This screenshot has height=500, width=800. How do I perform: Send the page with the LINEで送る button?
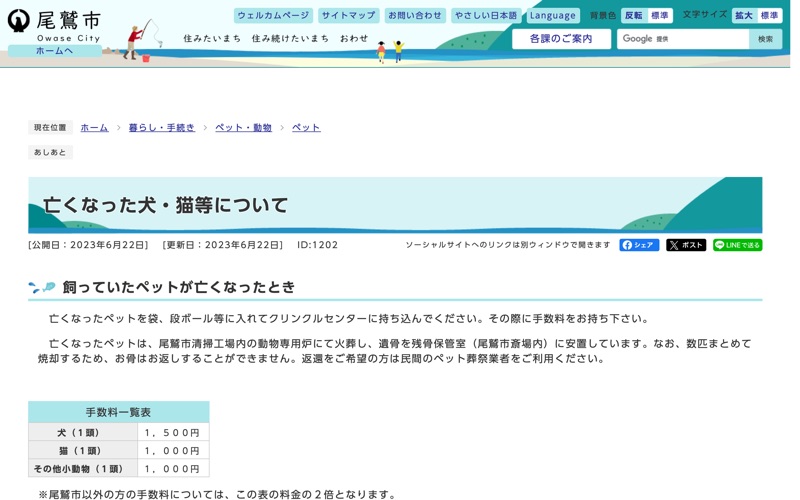point(737,245)
